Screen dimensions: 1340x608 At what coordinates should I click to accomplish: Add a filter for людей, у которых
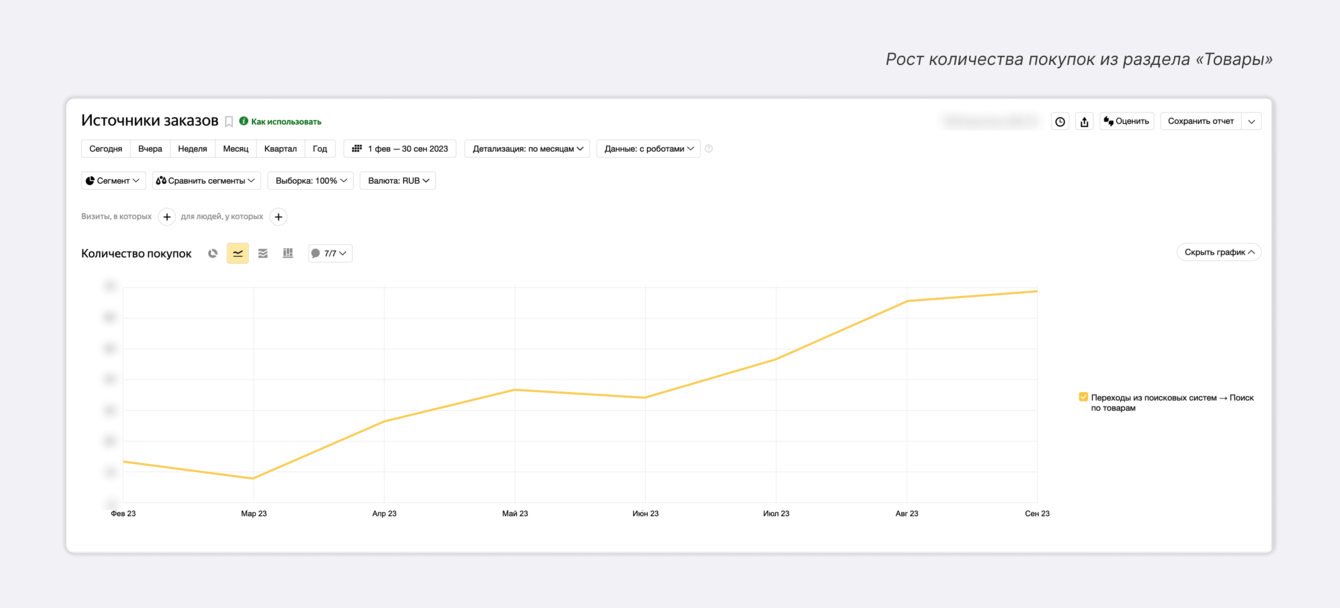point(279,217)
